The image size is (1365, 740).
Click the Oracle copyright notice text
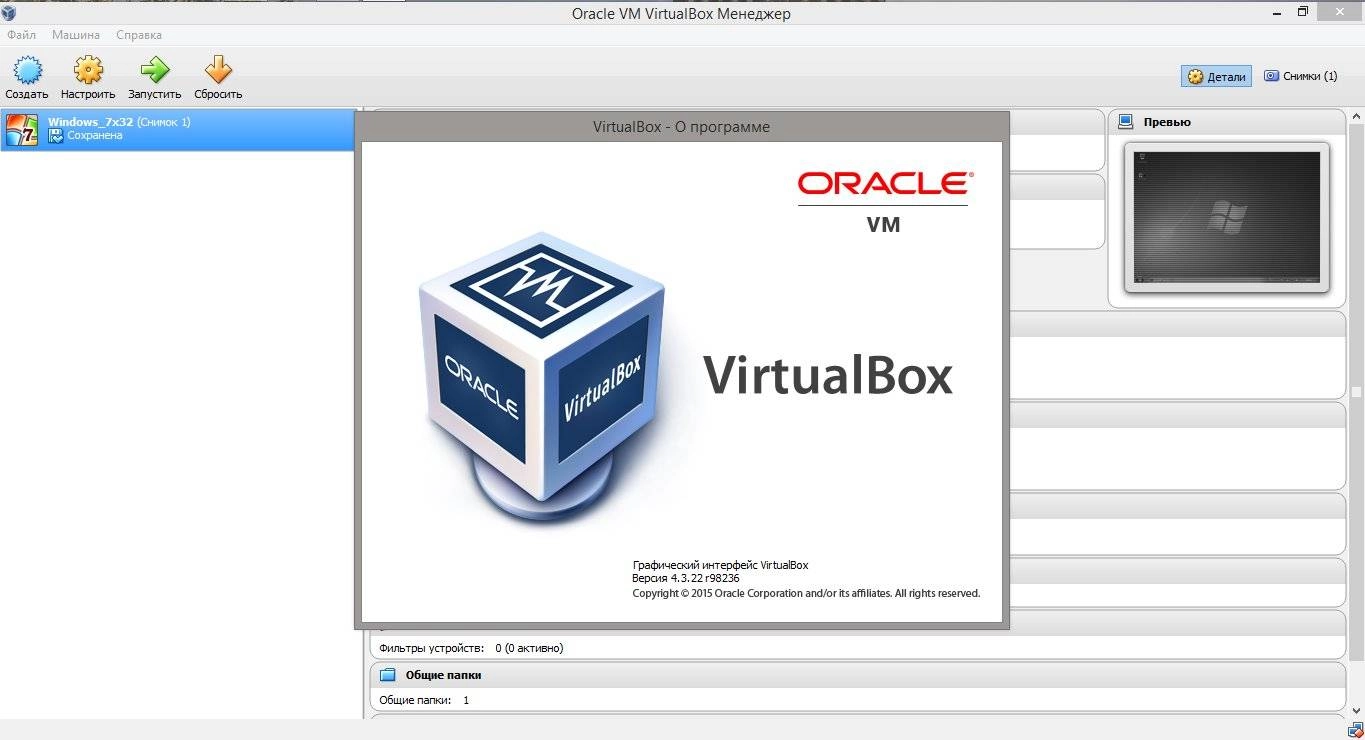pyautogui.click(x=806, y=593)
